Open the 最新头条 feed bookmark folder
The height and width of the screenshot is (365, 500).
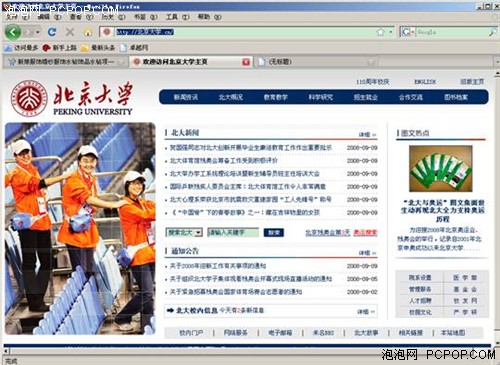pyautogui.click(x=98, y=48)
